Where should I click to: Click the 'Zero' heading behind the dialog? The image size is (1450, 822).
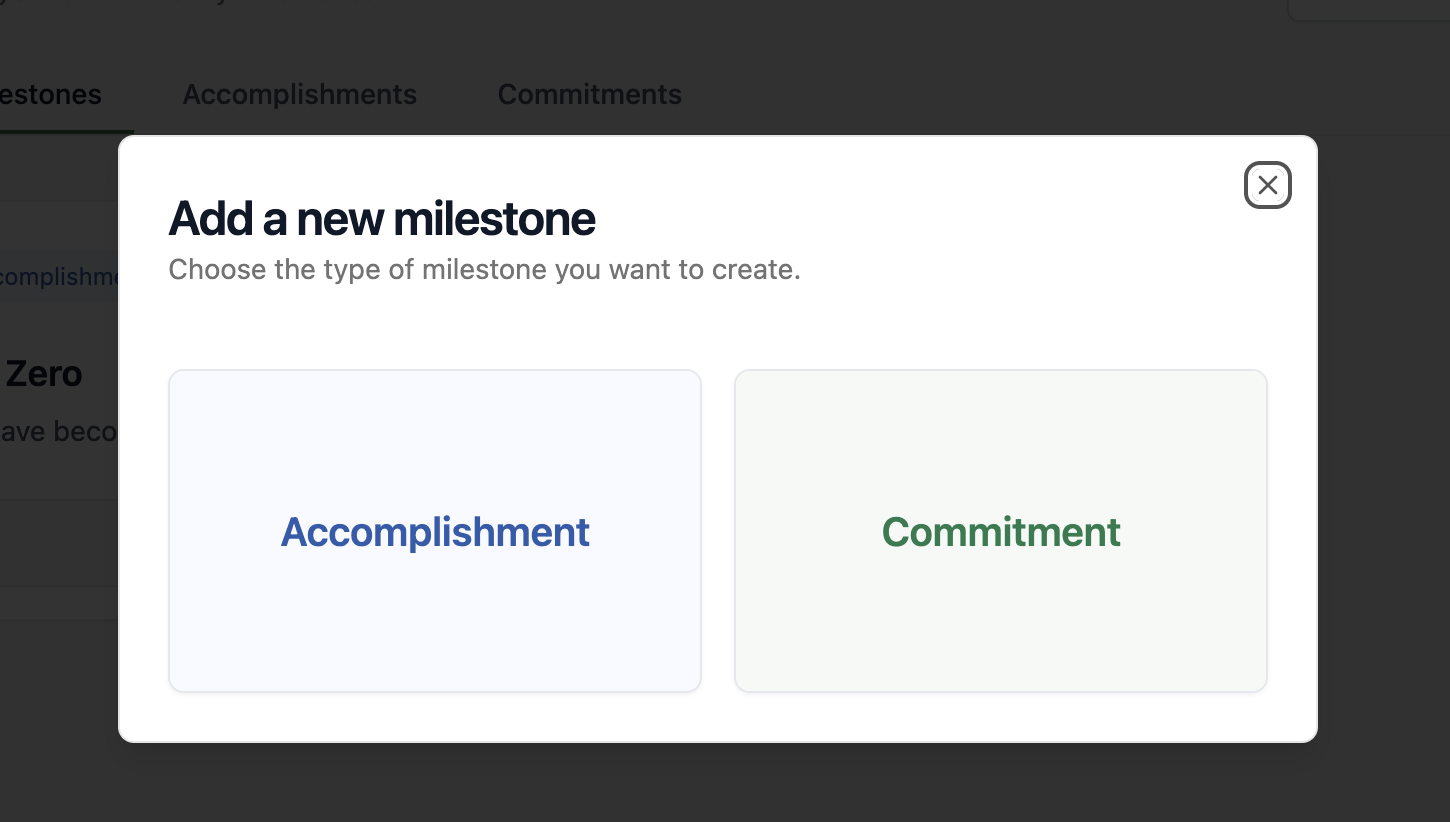click(44, 374)
